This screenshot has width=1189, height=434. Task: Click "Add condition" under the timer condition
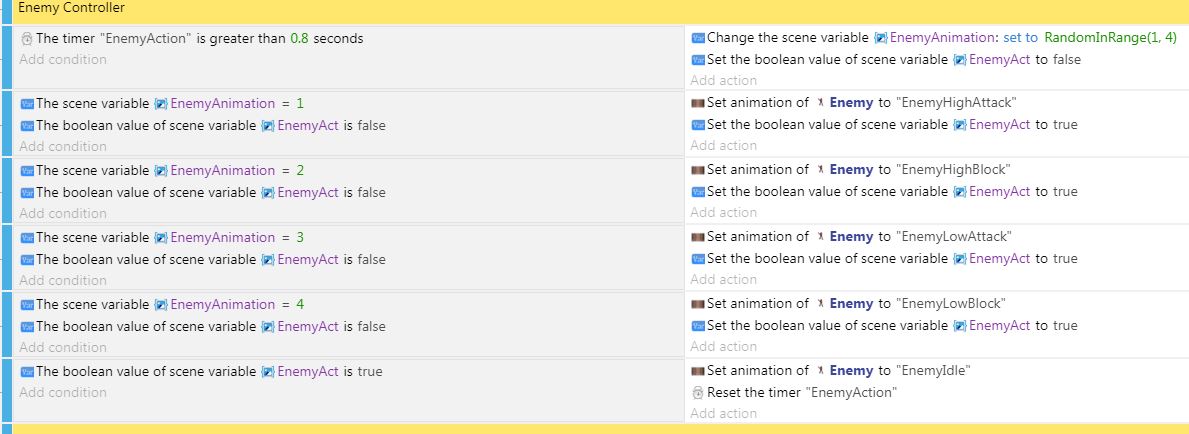point(63,59)
